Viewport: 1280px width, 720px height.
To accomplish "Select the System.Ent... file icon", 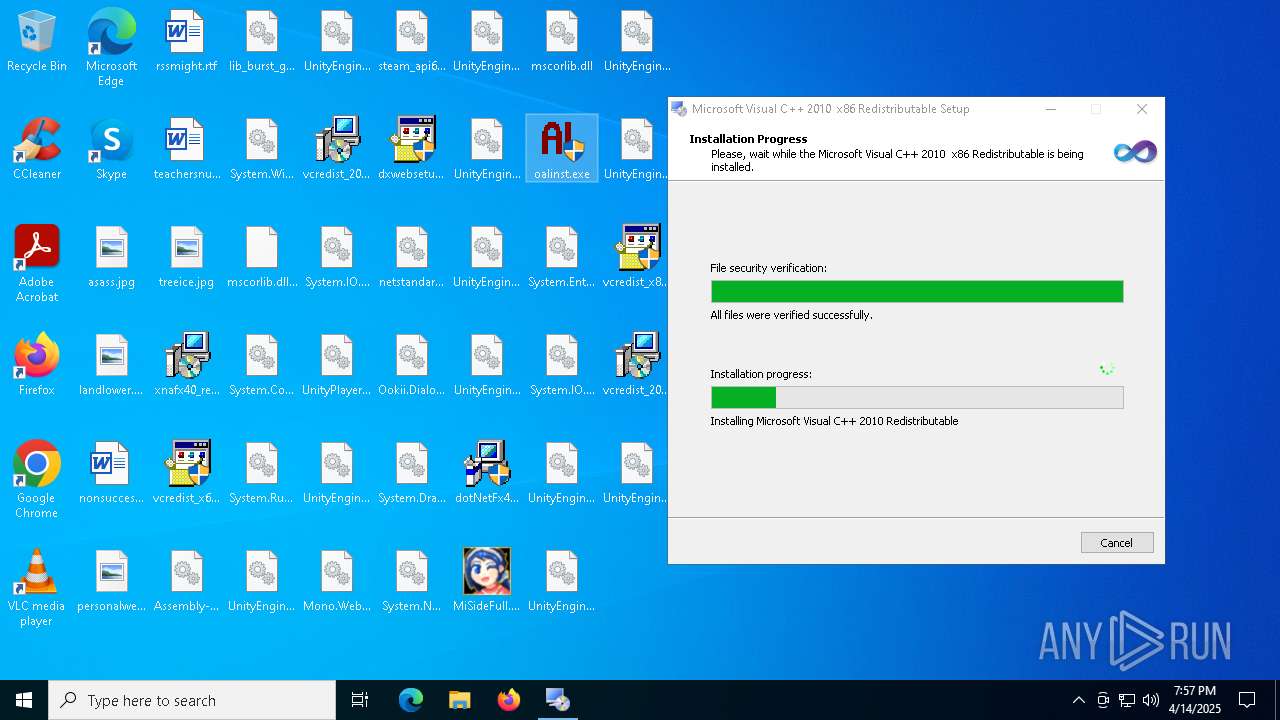I will click(562, 258).
